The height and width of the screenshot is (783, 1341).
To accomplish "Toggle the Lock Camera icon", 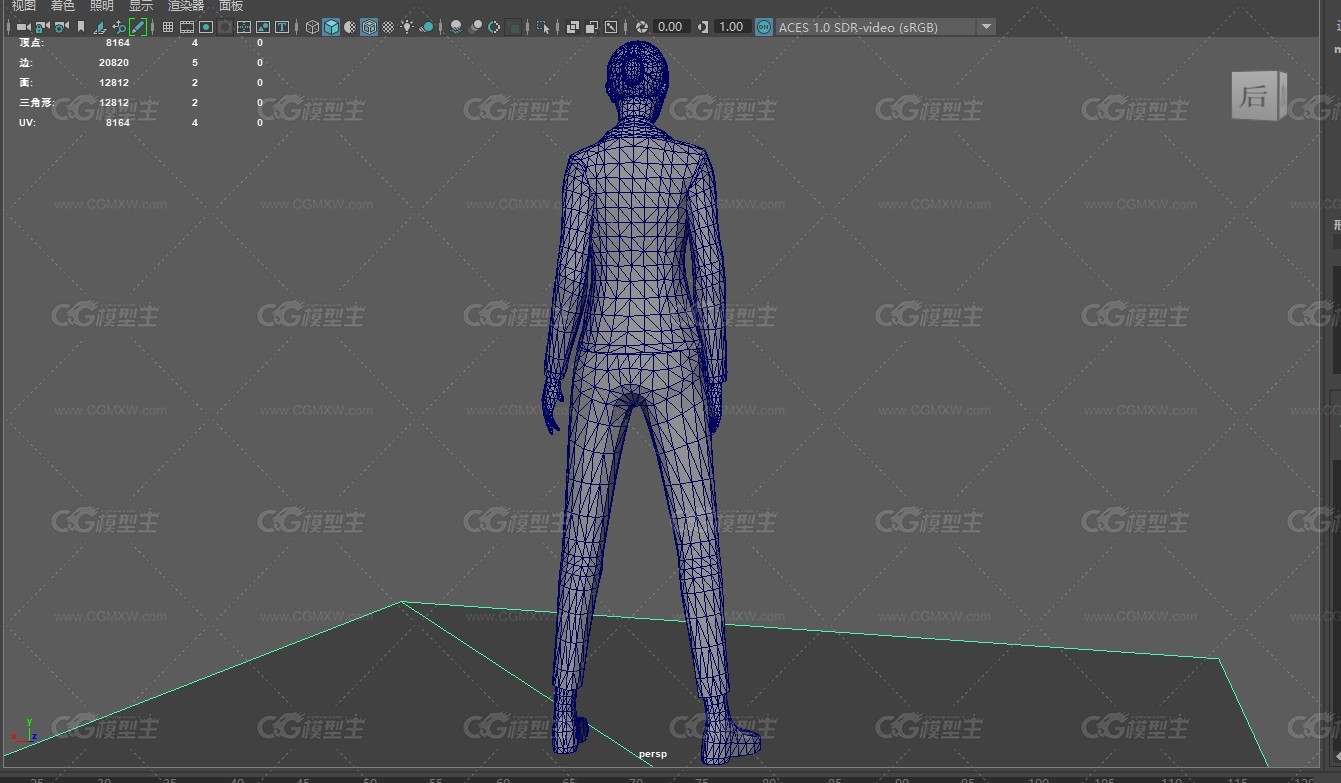I will [43, 27].
